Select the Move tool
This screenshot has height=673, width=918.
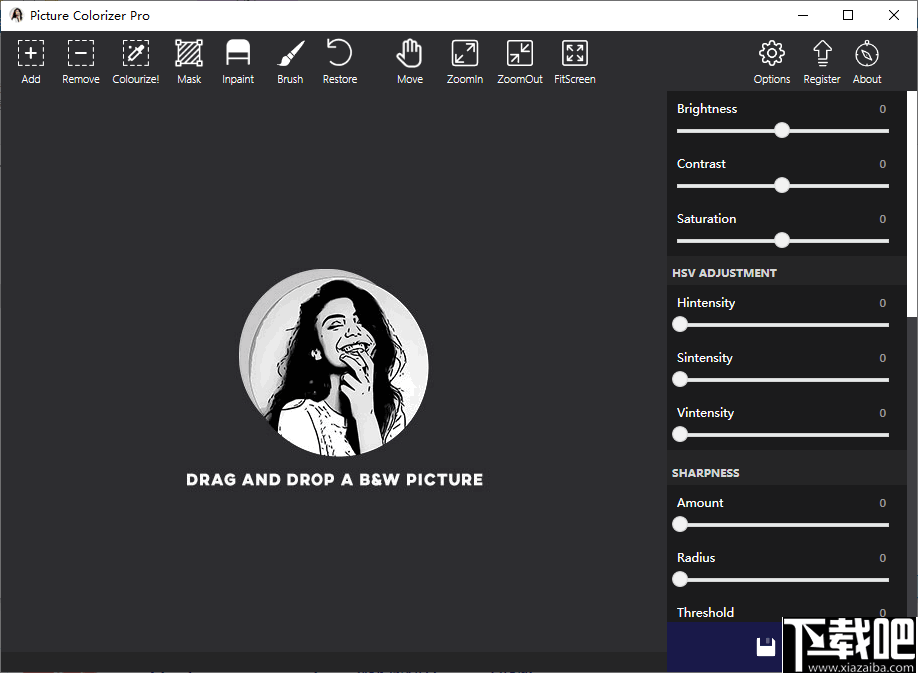point(410,53)
